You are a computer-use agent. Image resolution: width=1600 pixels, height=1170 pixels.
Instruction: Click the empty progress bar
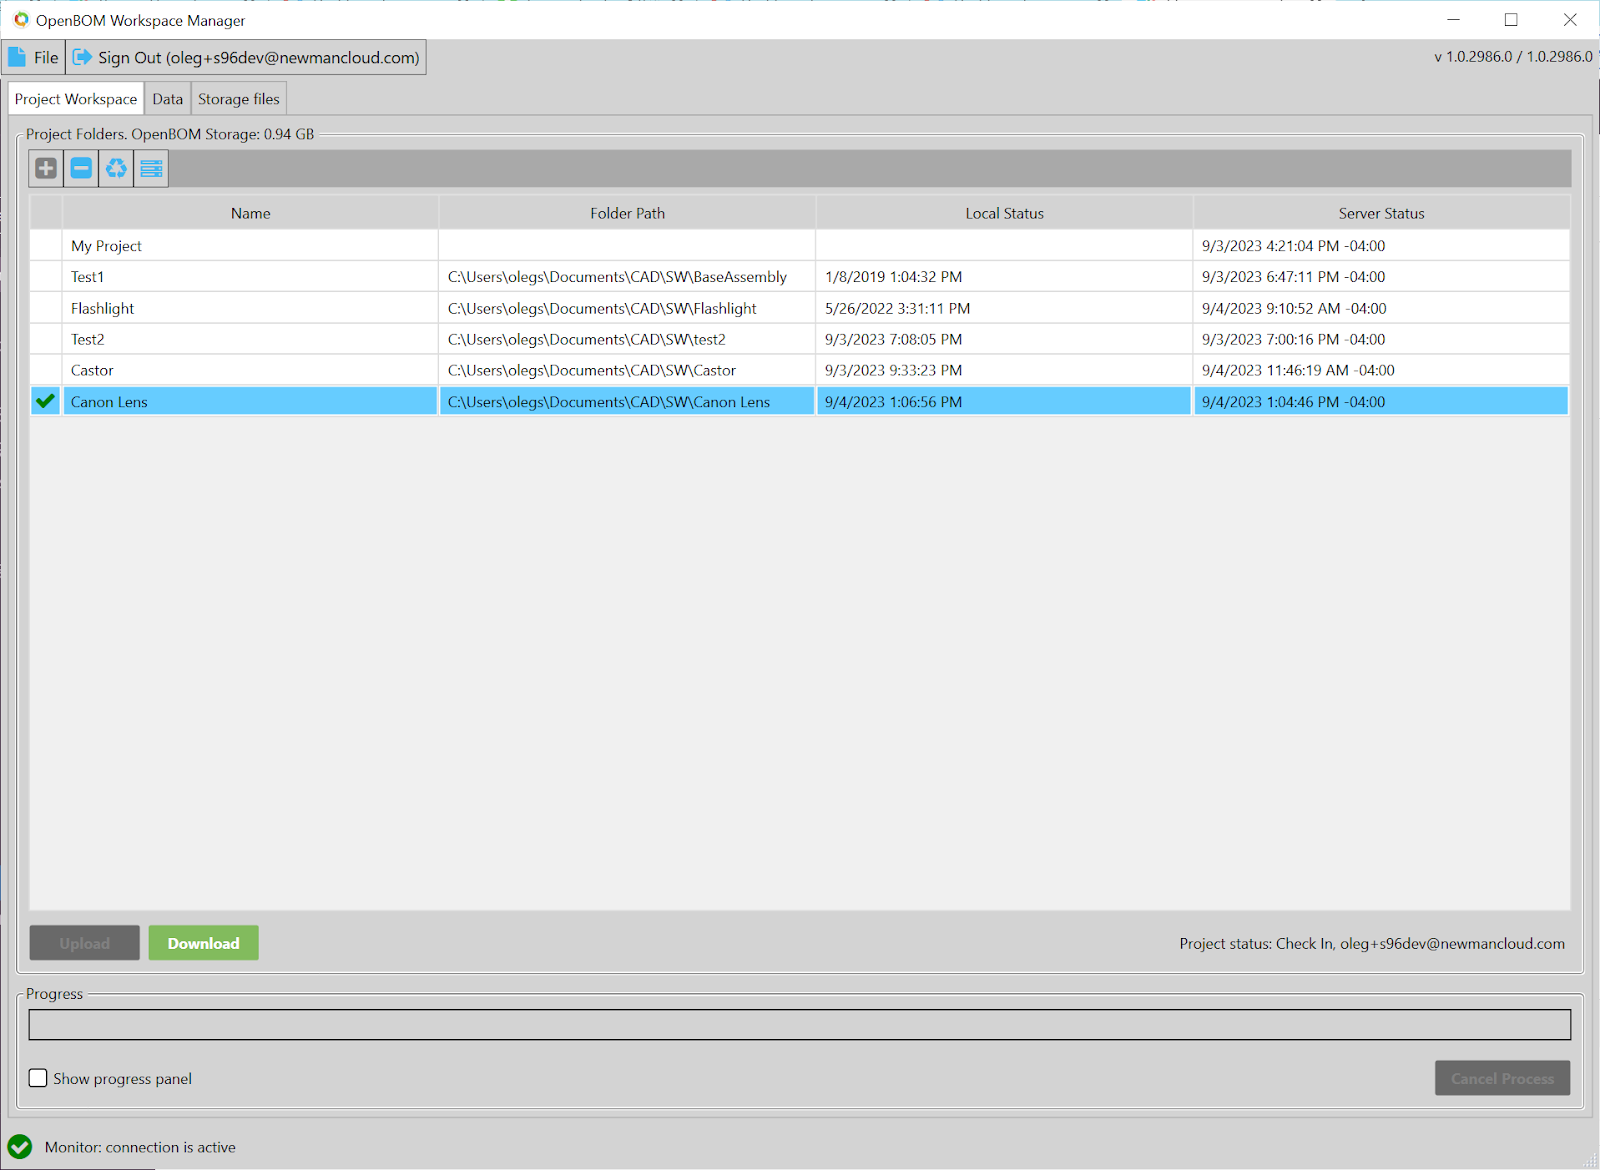pyautogui.click(x=800, y=1024)
